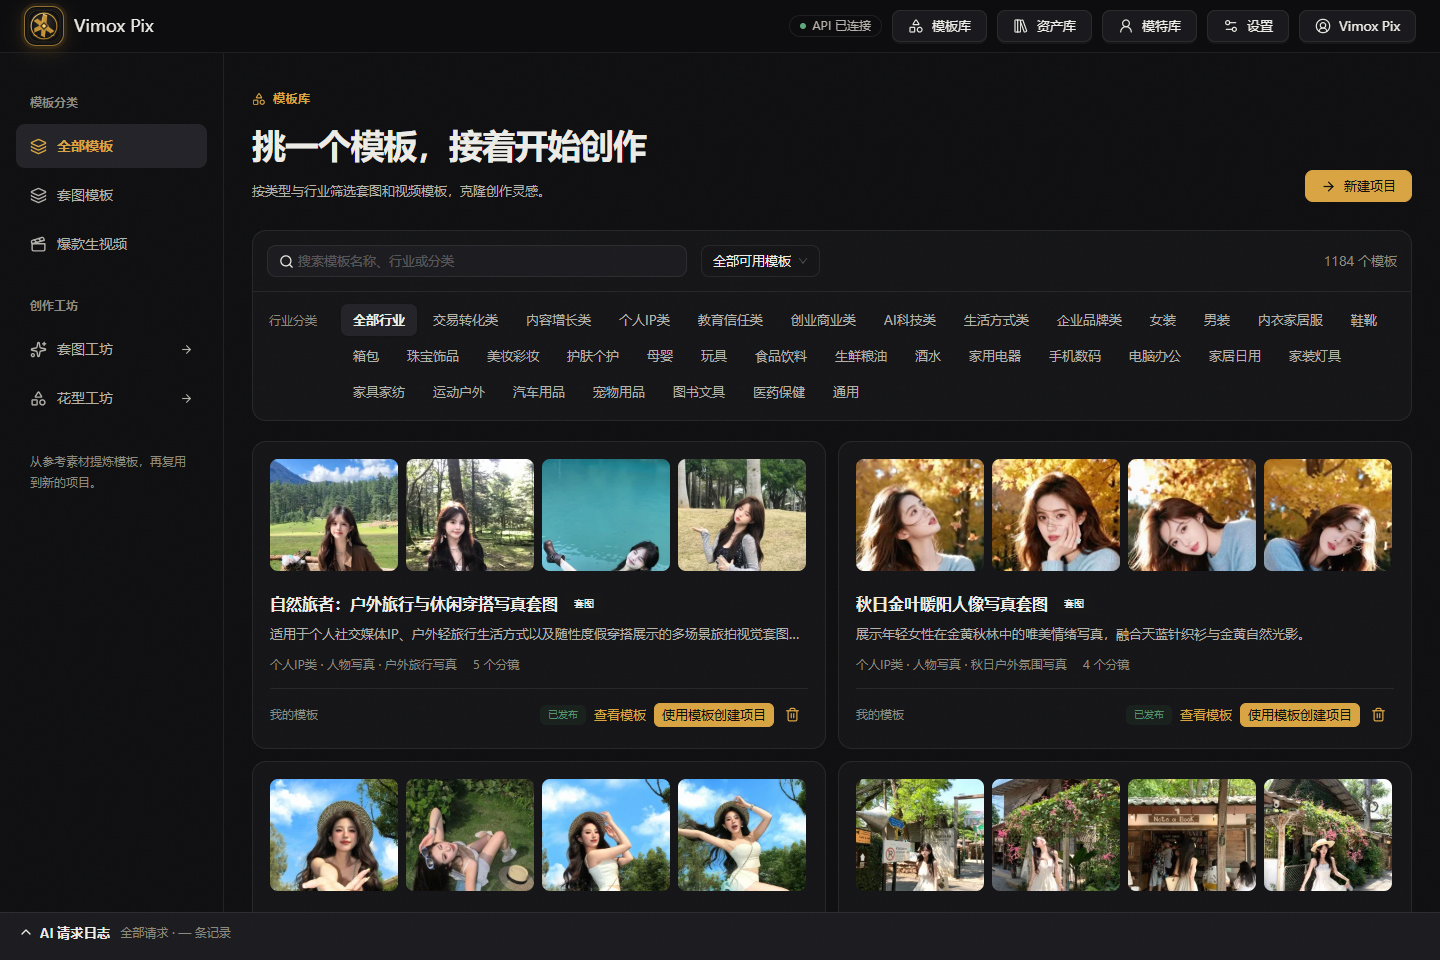The width and height of the screenshot is (1440, 960).
Task: Open the 全部可用模板 dropdown
Action: (x=760, y=261)
